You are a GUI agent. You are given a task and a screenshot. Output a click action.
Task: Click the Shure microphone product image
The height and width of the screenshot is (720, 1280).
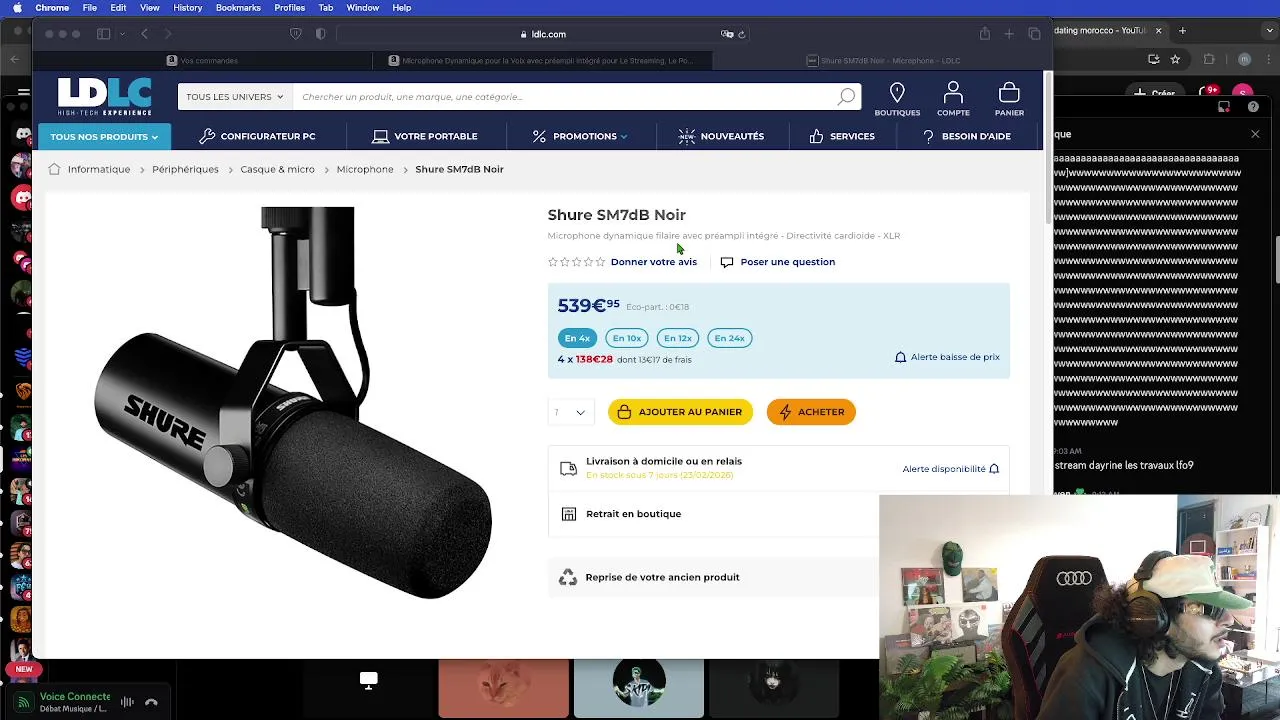click(x=293, y=402)
